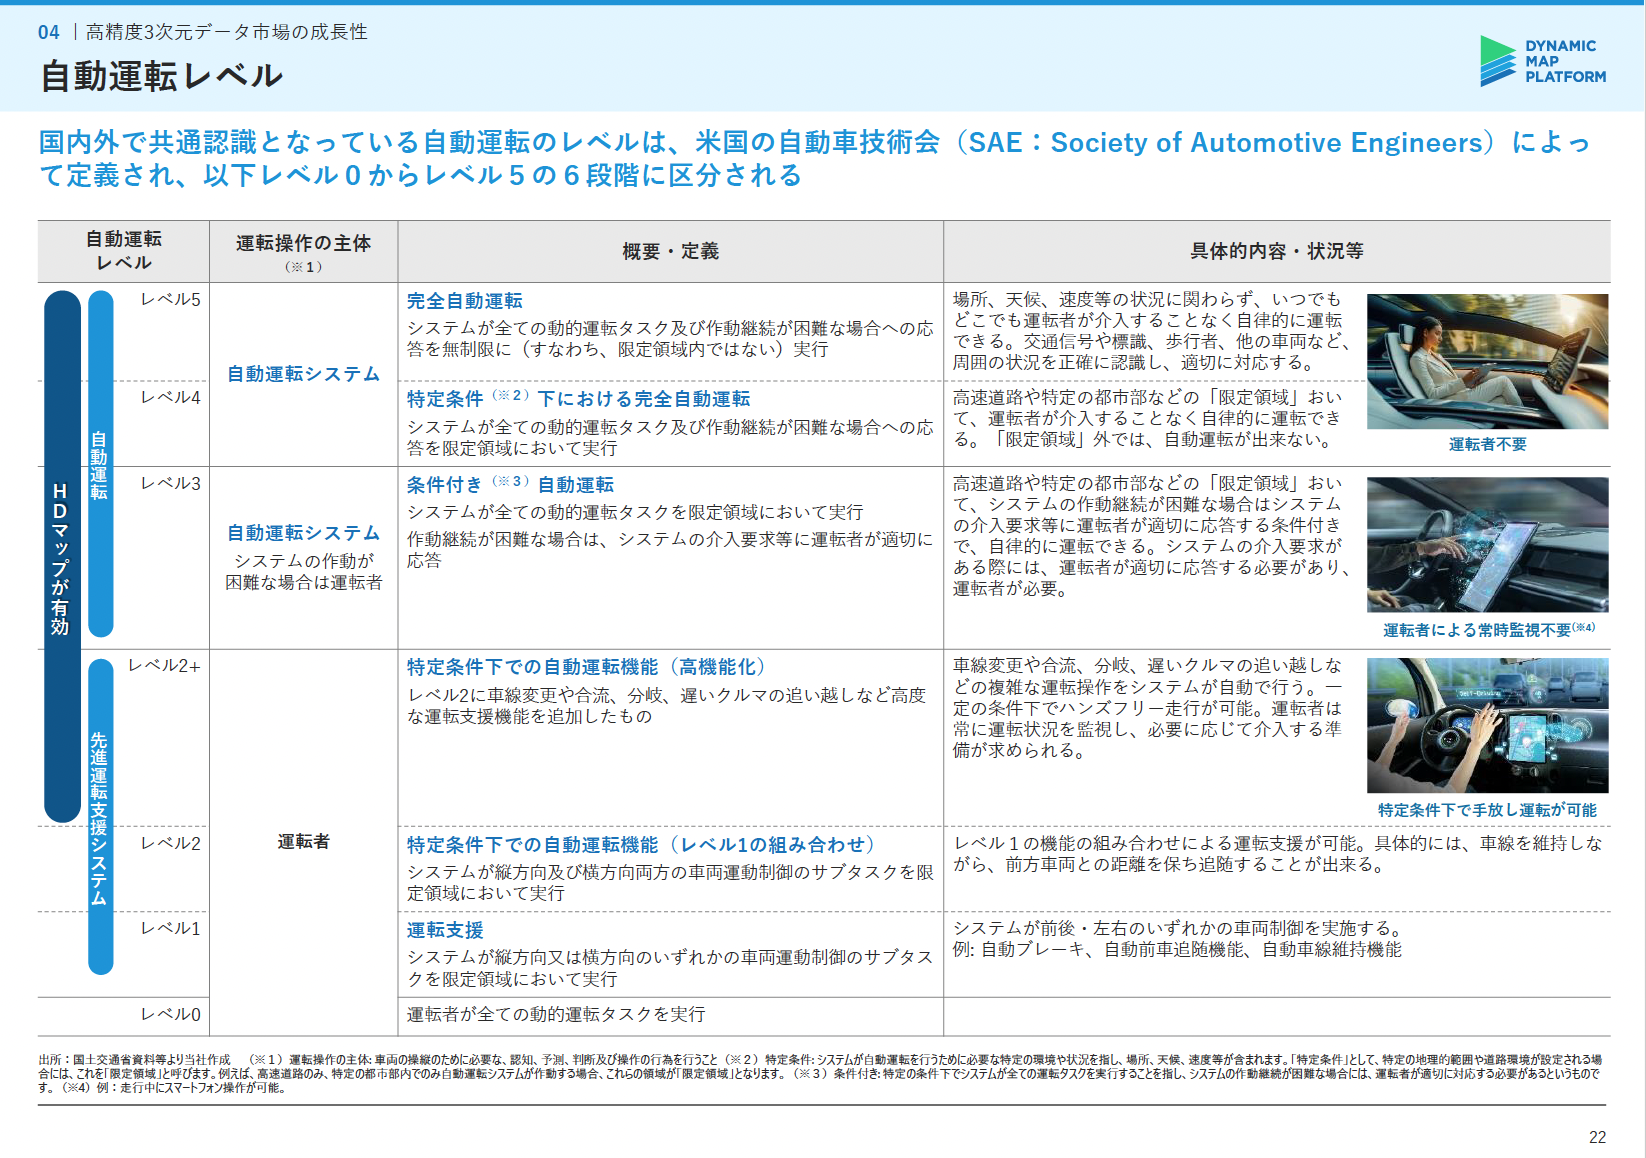Click column header 概要・定義
This screenshot has height=1158, width=1646.
670,251
